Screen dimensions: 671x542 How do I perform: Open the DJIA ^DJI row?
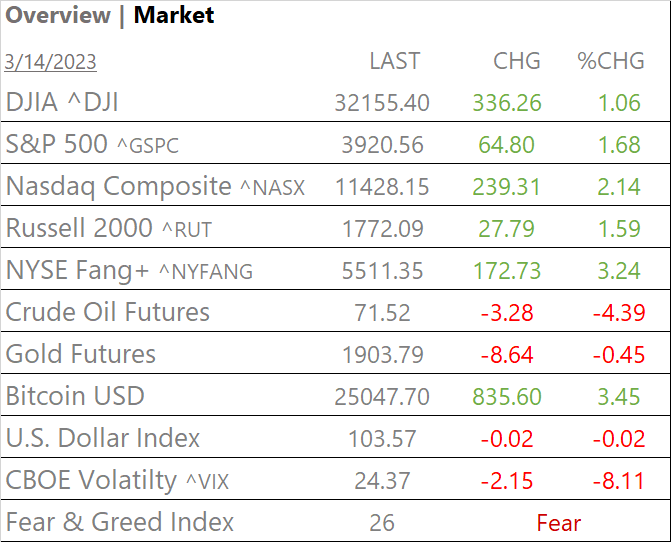69,102
